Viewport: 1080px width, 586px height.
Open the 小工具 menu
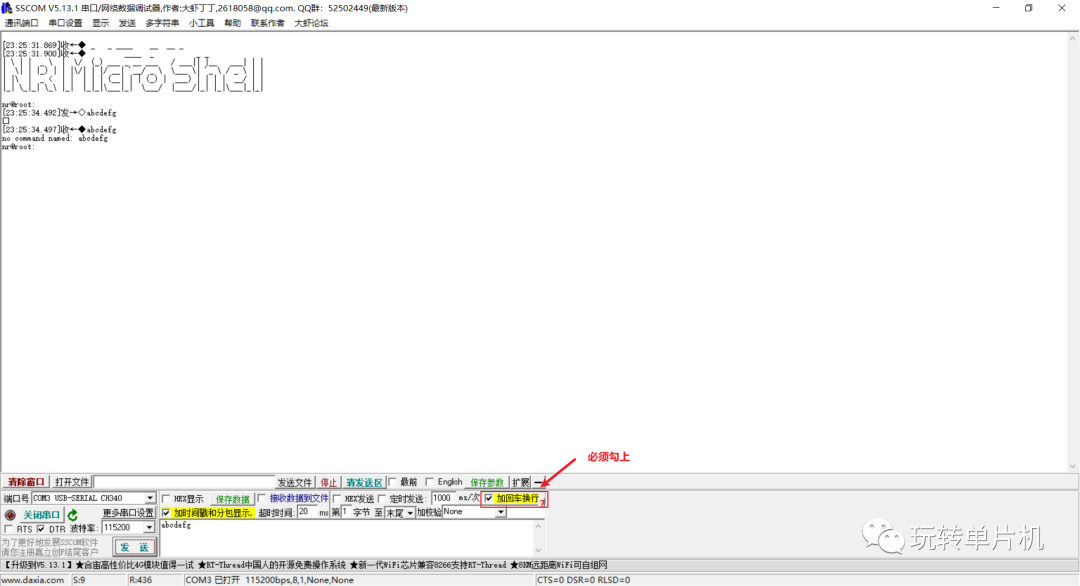pyautogui.click(x=203, y=22)
